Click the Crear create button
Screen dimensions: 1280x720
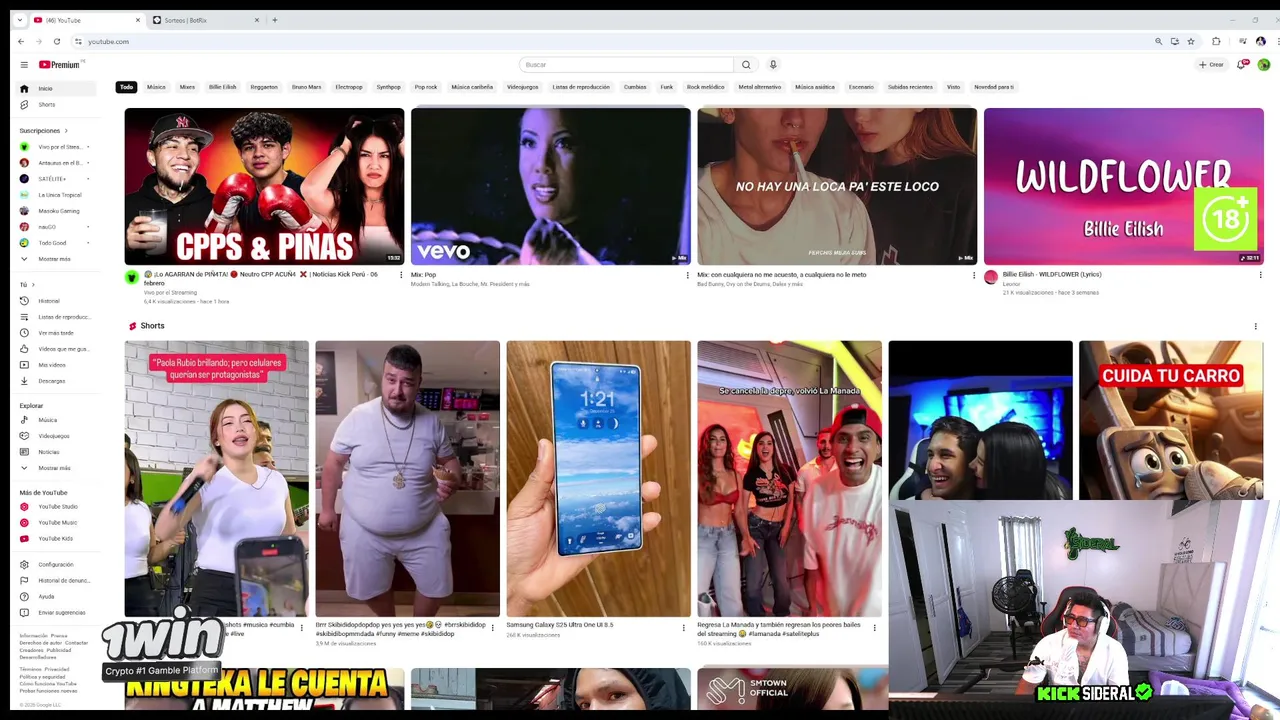pyautogui.click(x=1211, y=64)
